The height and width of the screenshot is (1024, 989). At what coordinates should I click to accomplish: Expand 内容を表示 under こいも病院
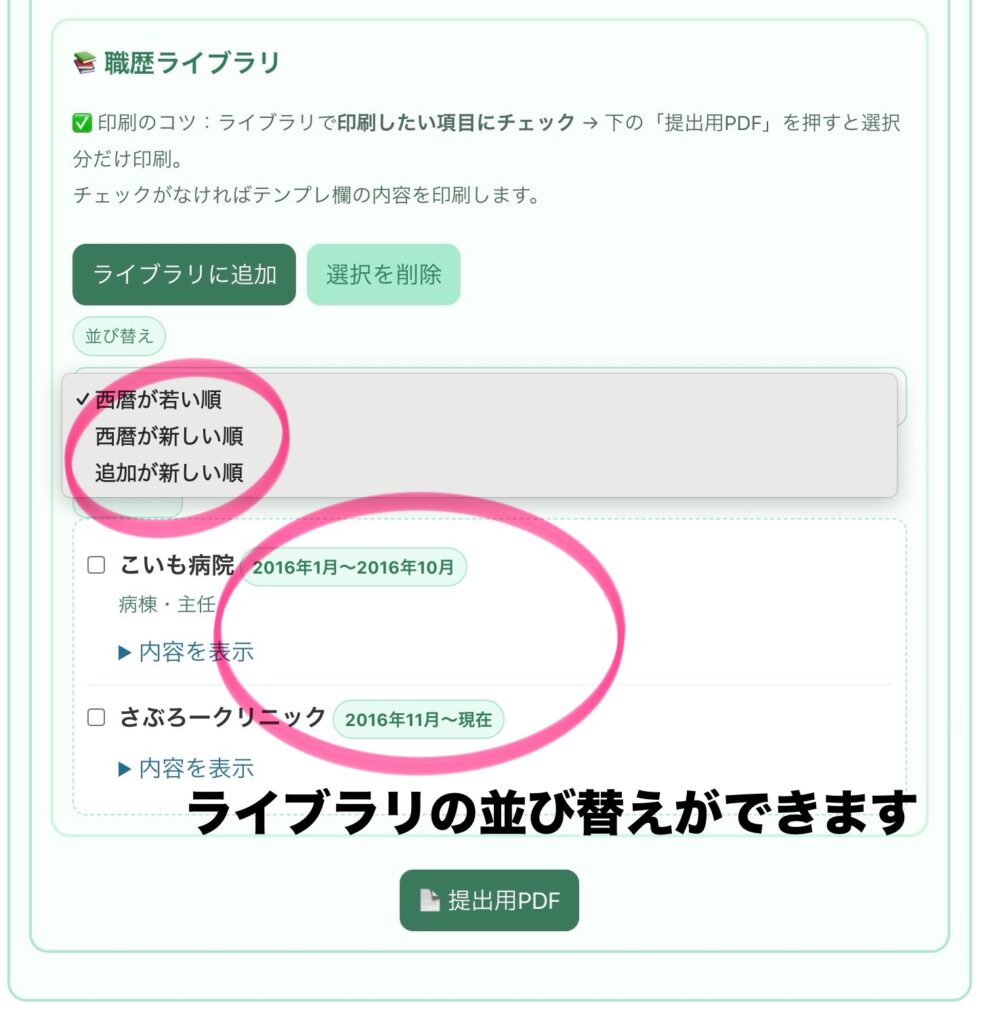(x=196, y=652)
